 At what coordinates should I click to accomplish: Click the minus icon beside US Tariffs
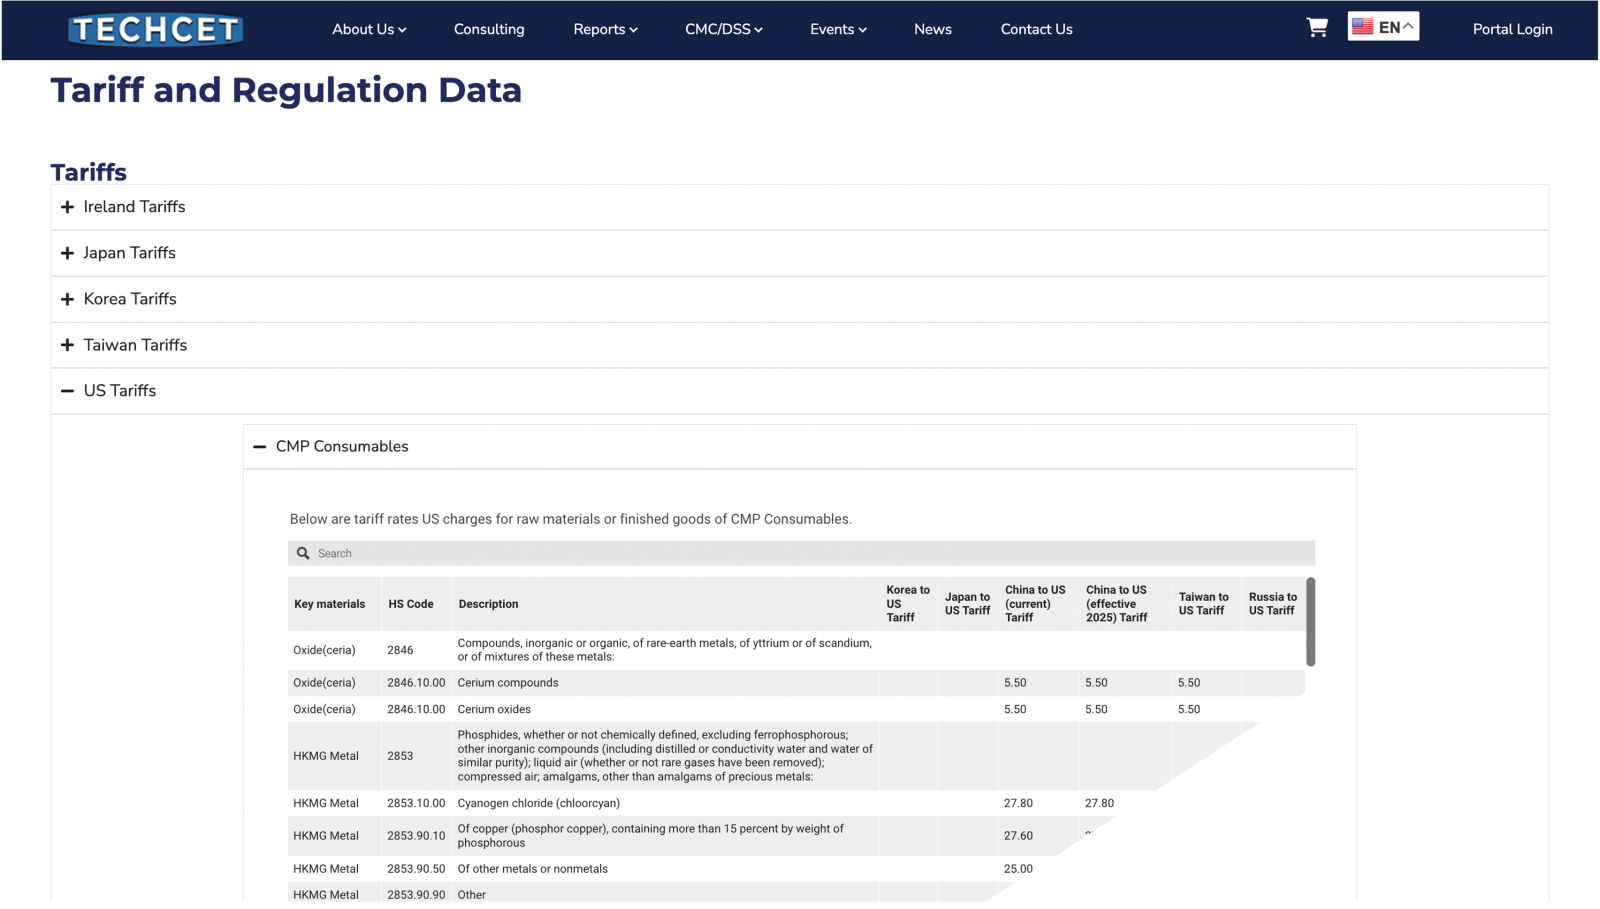[67, 391]
